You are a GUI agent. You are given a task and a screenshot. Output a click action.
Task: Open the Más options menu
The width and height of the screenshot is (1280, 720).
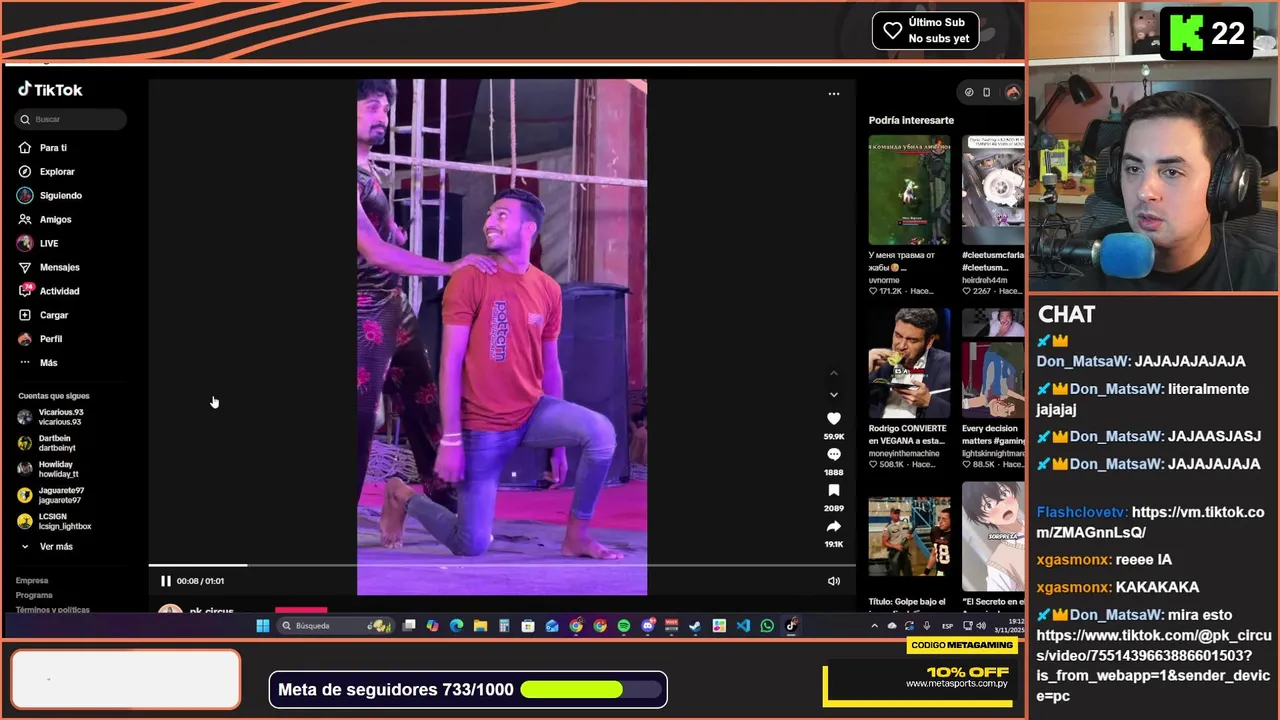tap(38, 363)
